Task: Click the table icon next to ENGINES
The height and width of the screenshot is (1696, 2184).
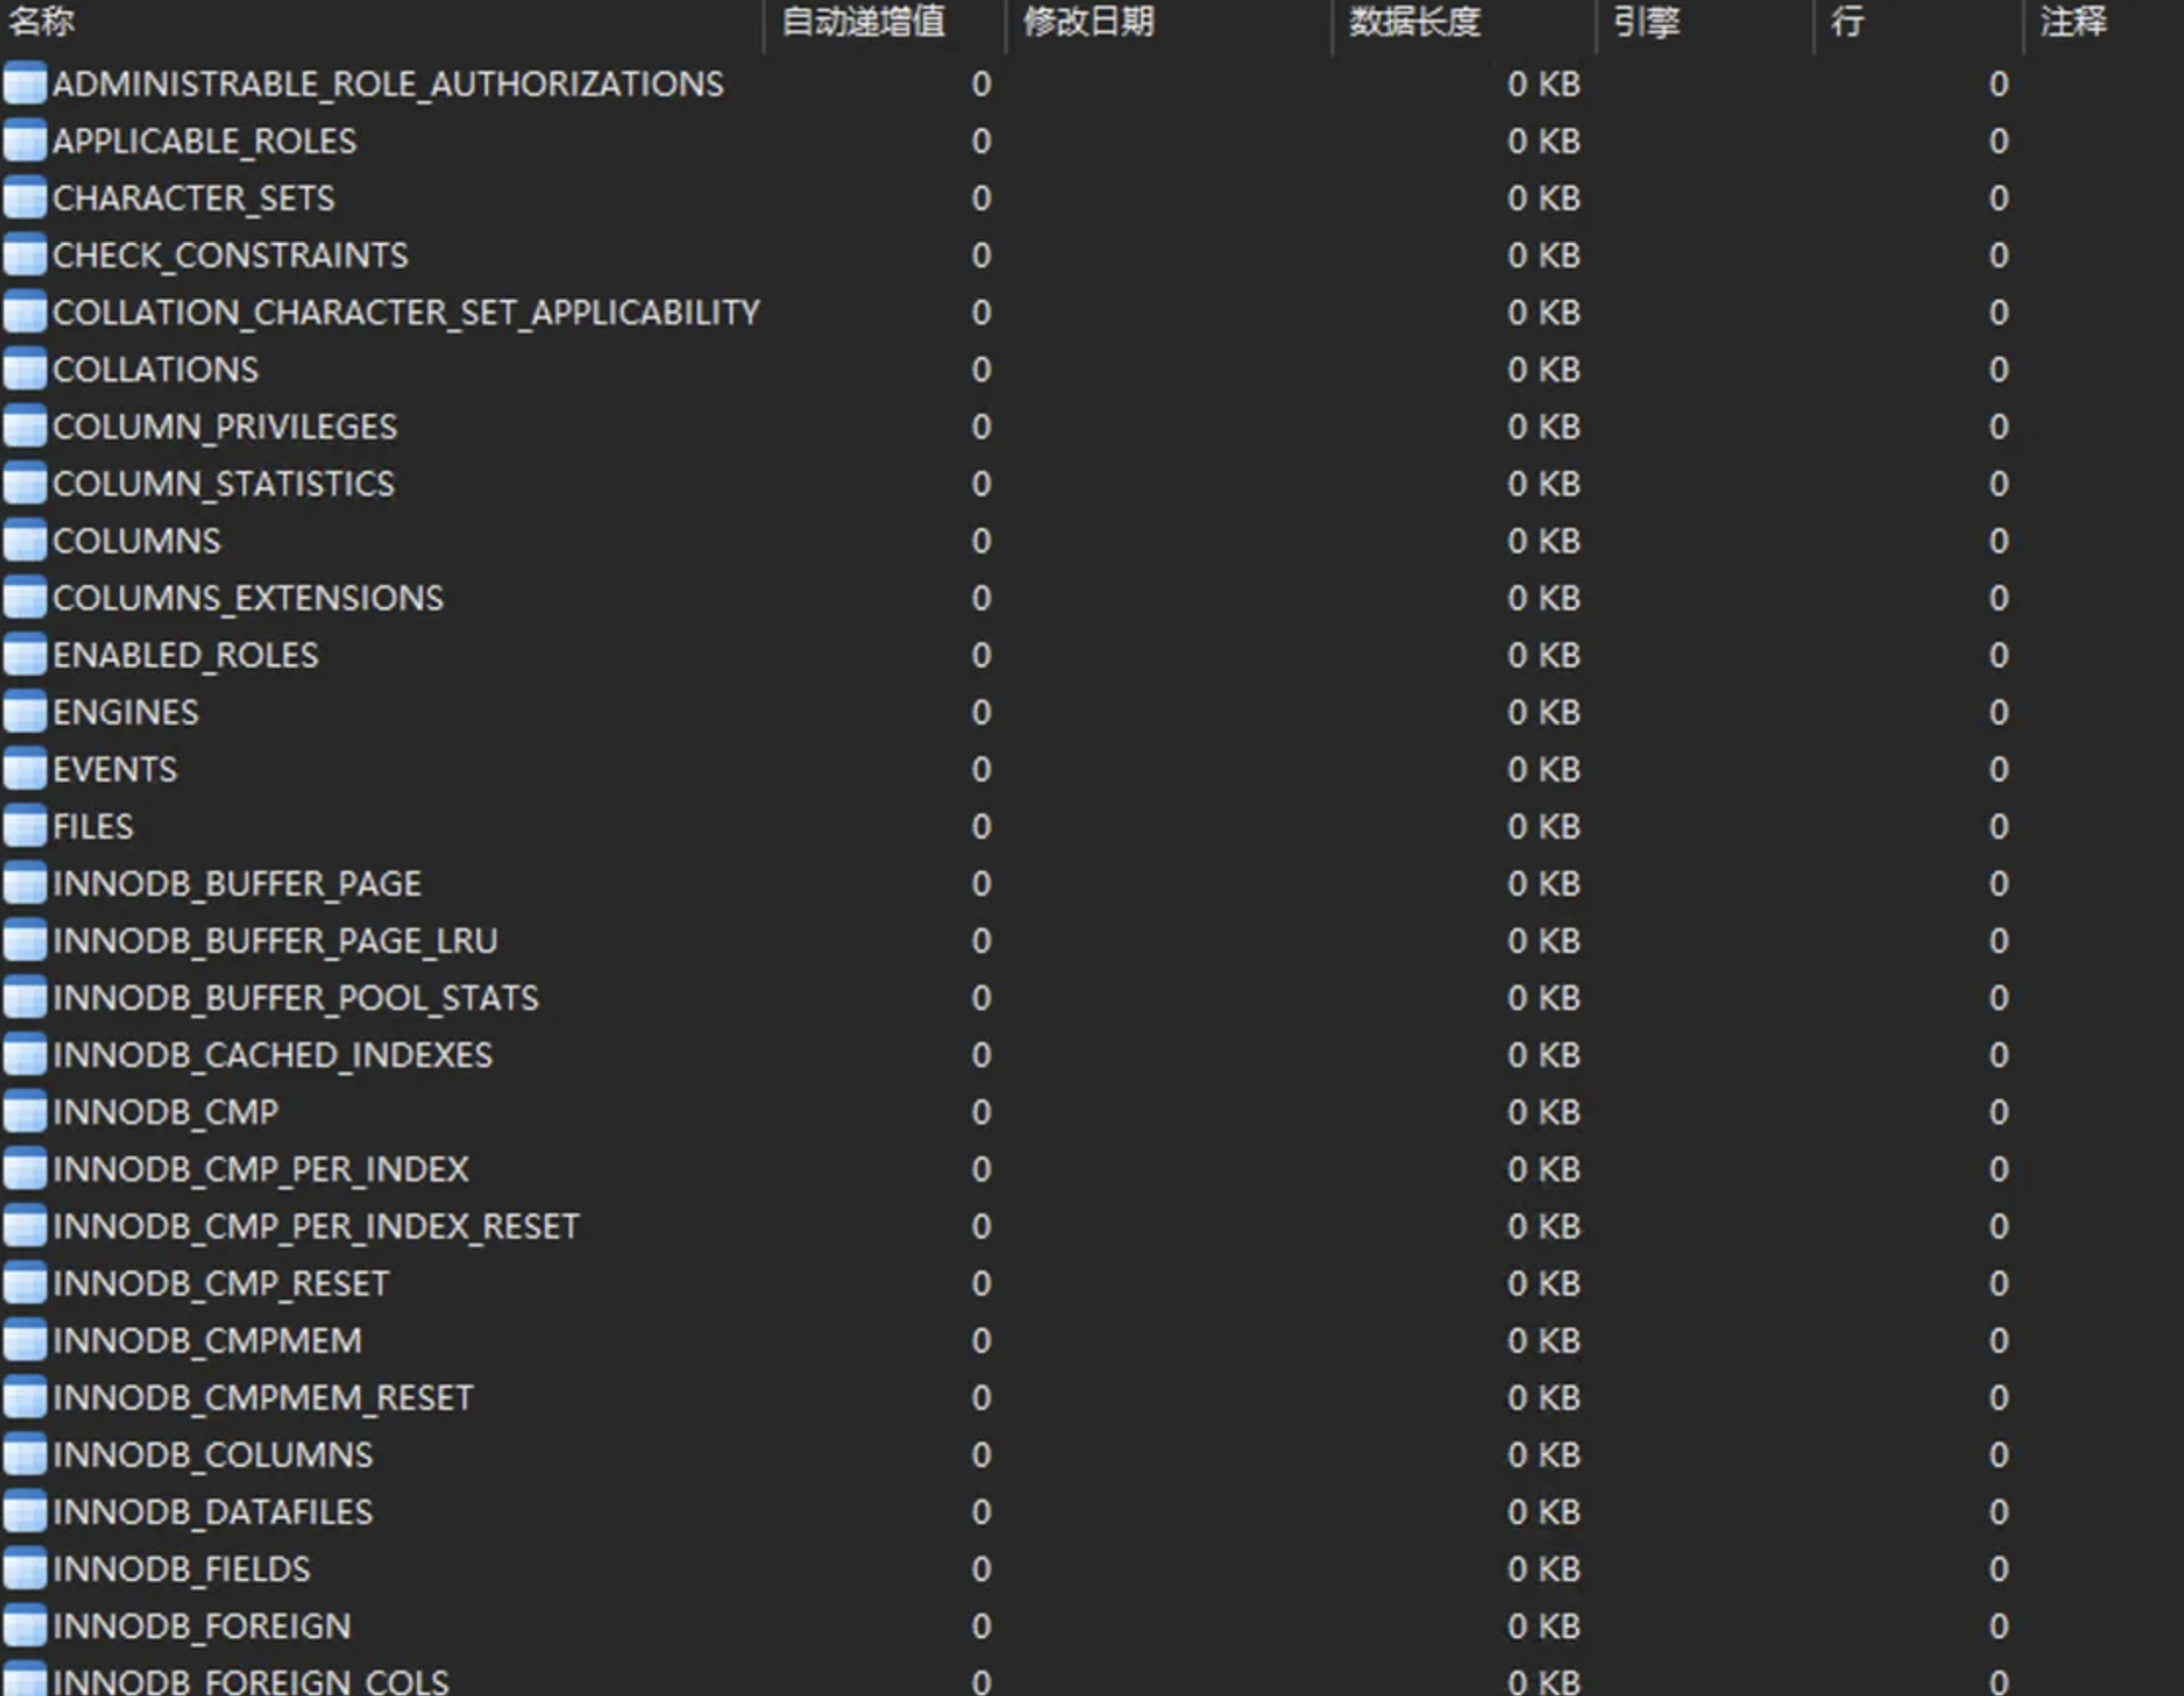Action: (25, 712)
